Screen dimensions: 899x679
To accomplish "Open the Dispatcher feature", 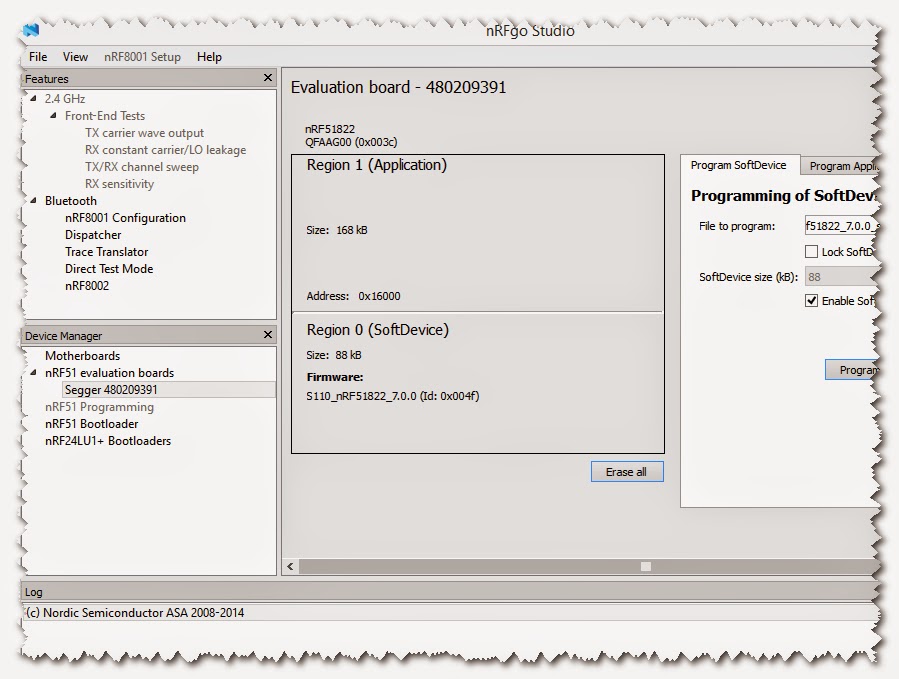I will [93, 235].
